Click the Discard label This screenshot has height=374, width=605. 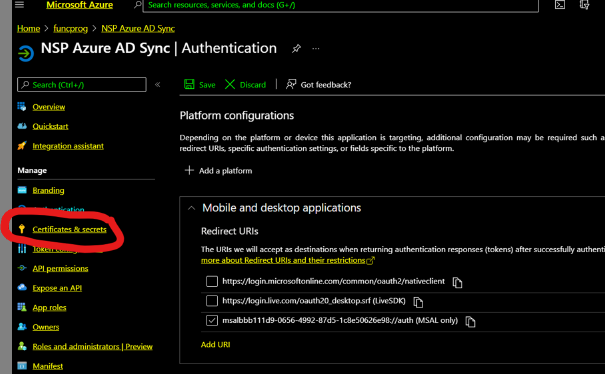tap(253, 85)
